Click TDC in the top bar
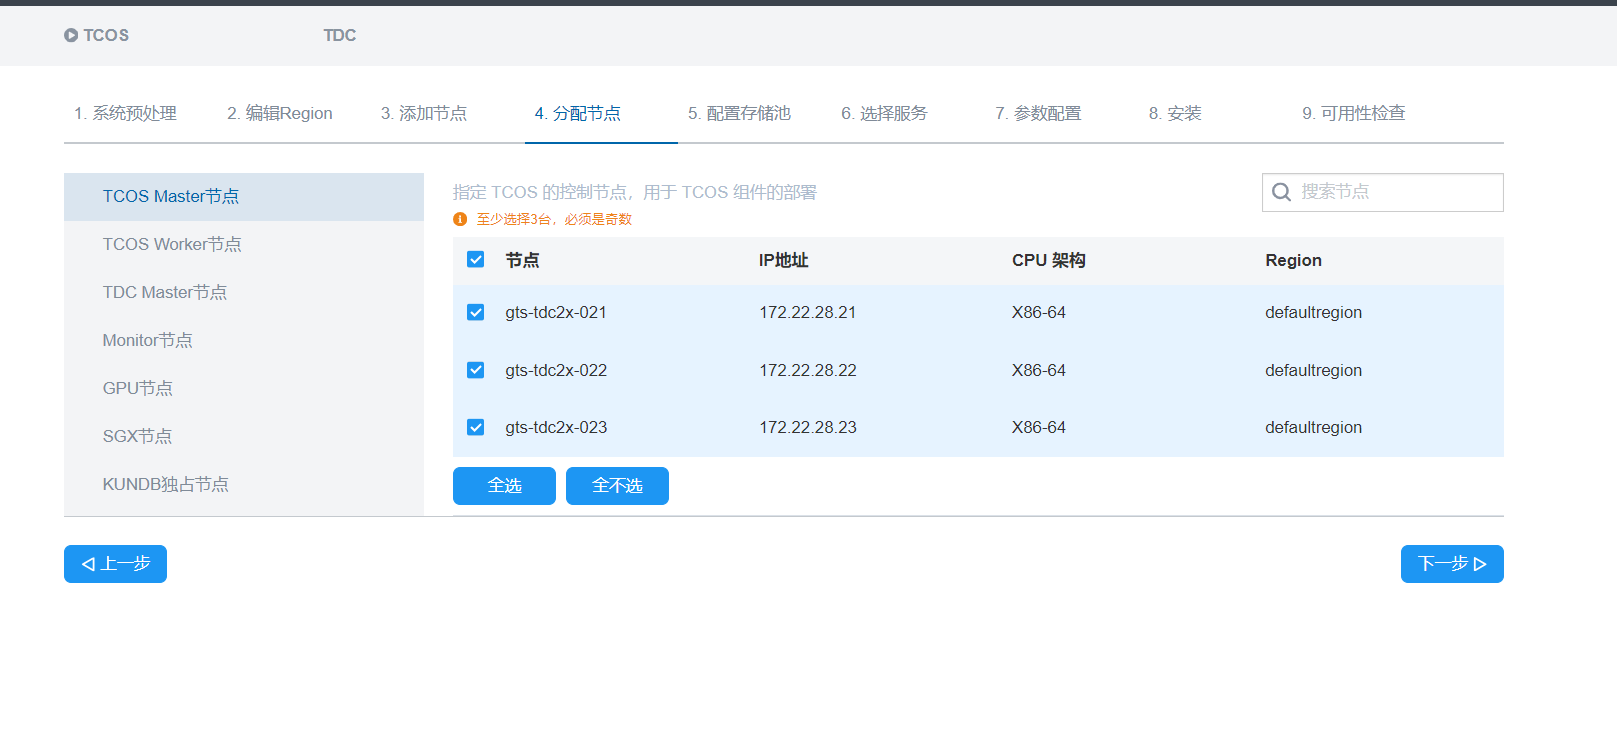1617x735 pixels. point(340,35)
